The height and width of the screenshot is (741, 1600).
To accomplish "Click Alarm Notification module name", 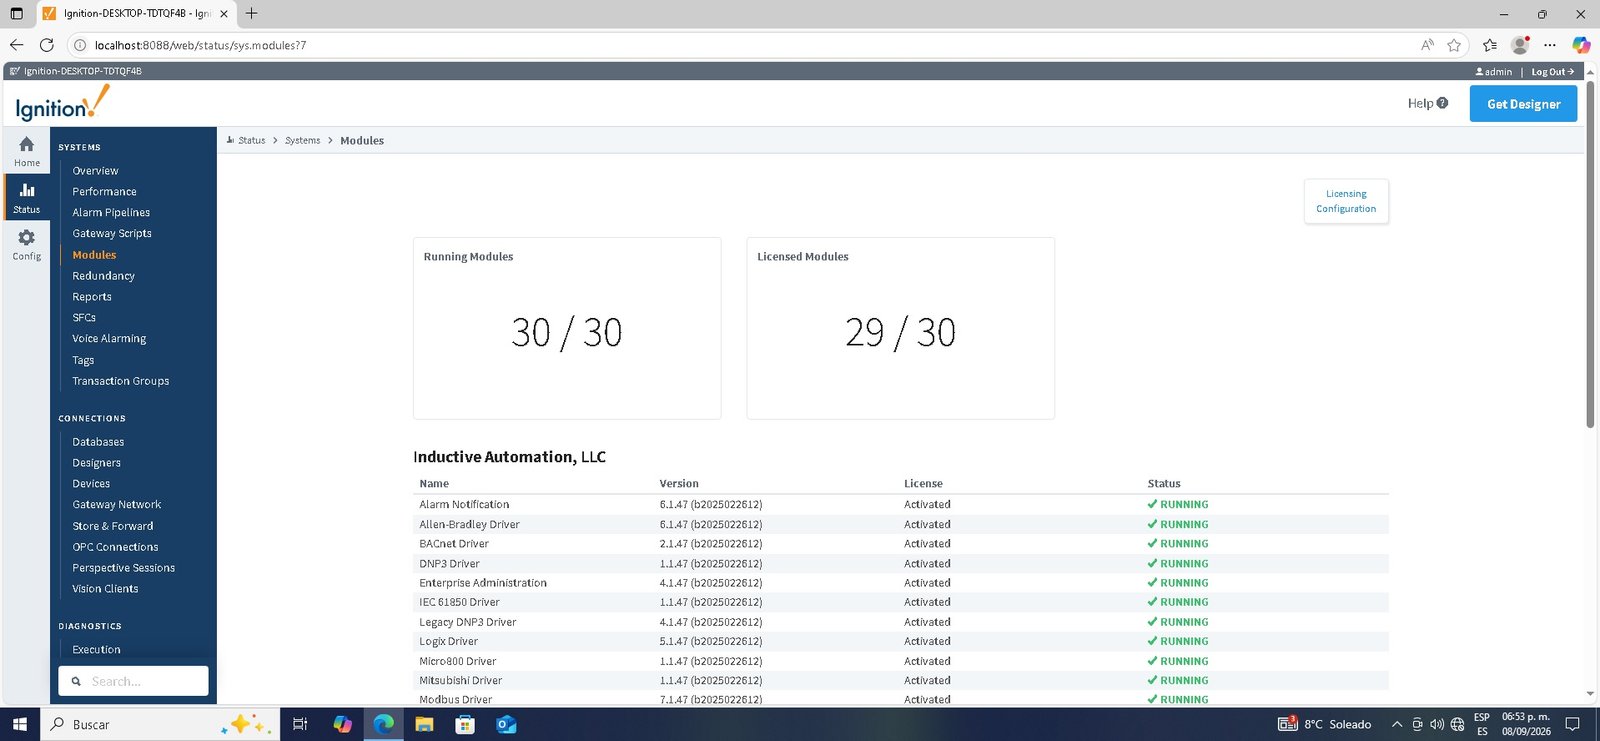I will tap(464, 505).
